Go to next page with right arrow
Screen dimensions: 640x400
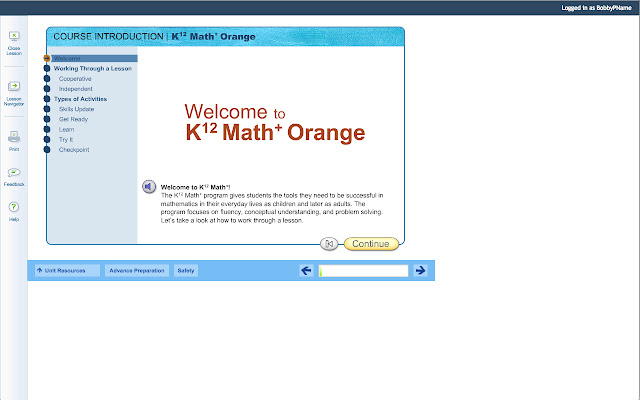click(x=421, y=270)
